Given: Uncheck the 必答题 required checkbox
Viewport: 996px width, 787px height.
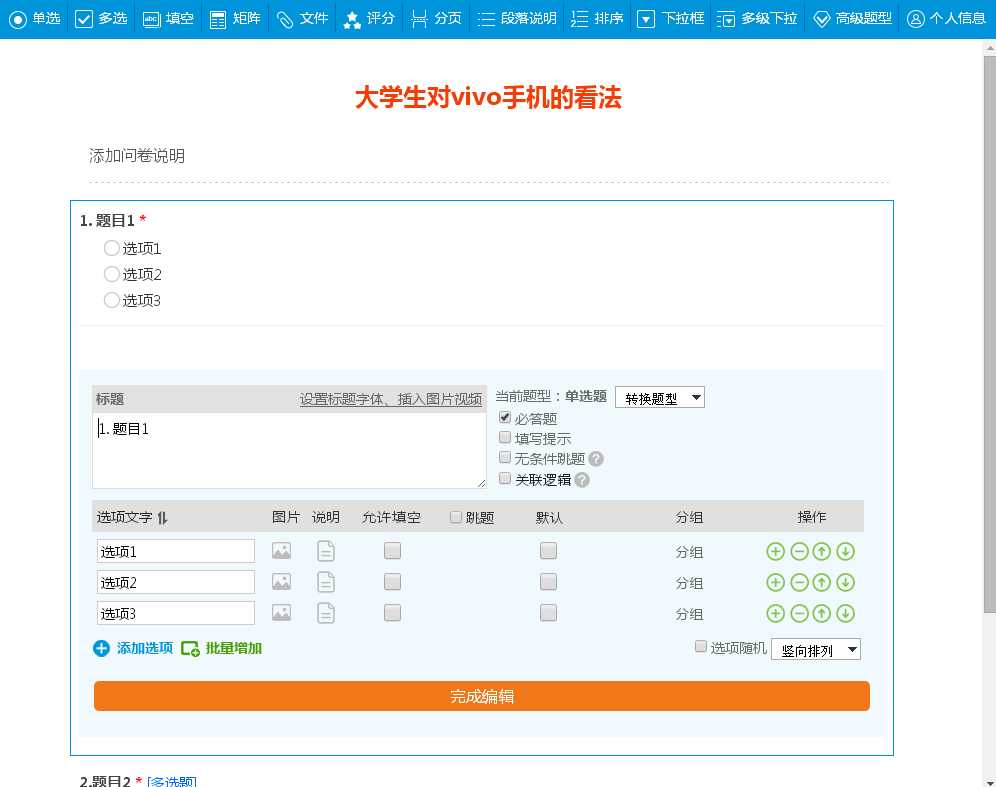Looking at the screenshot, I should (505, 417).
